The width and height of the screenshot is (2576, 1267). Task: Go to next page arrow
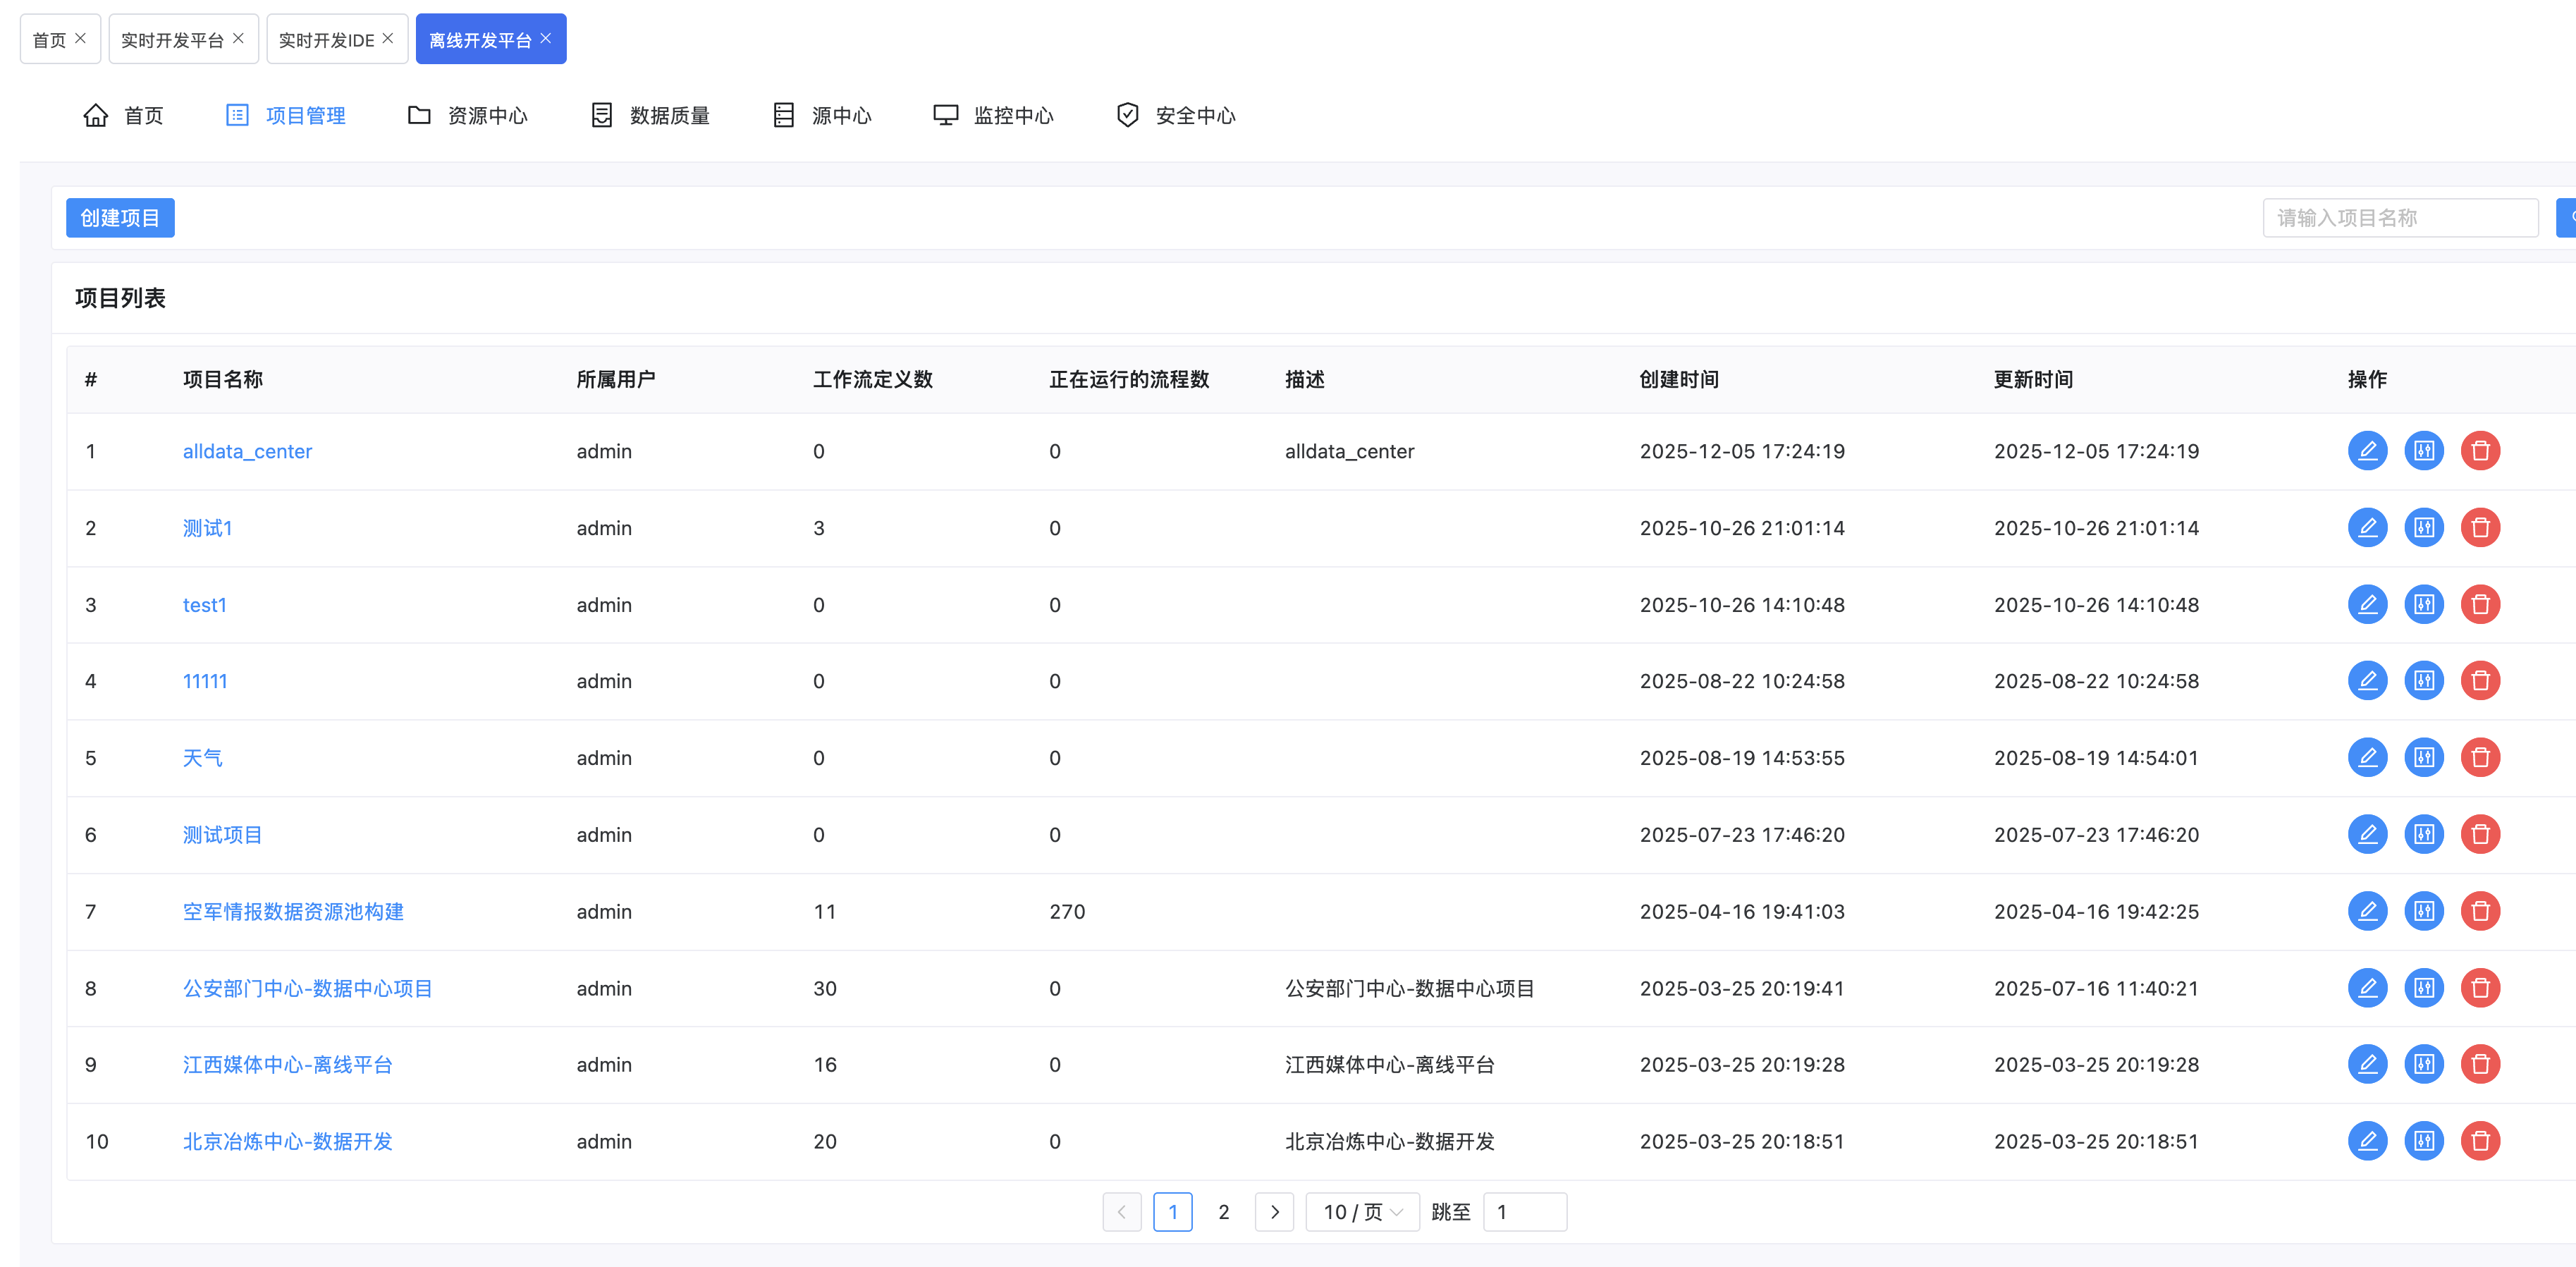[x=1274, y=1212]
